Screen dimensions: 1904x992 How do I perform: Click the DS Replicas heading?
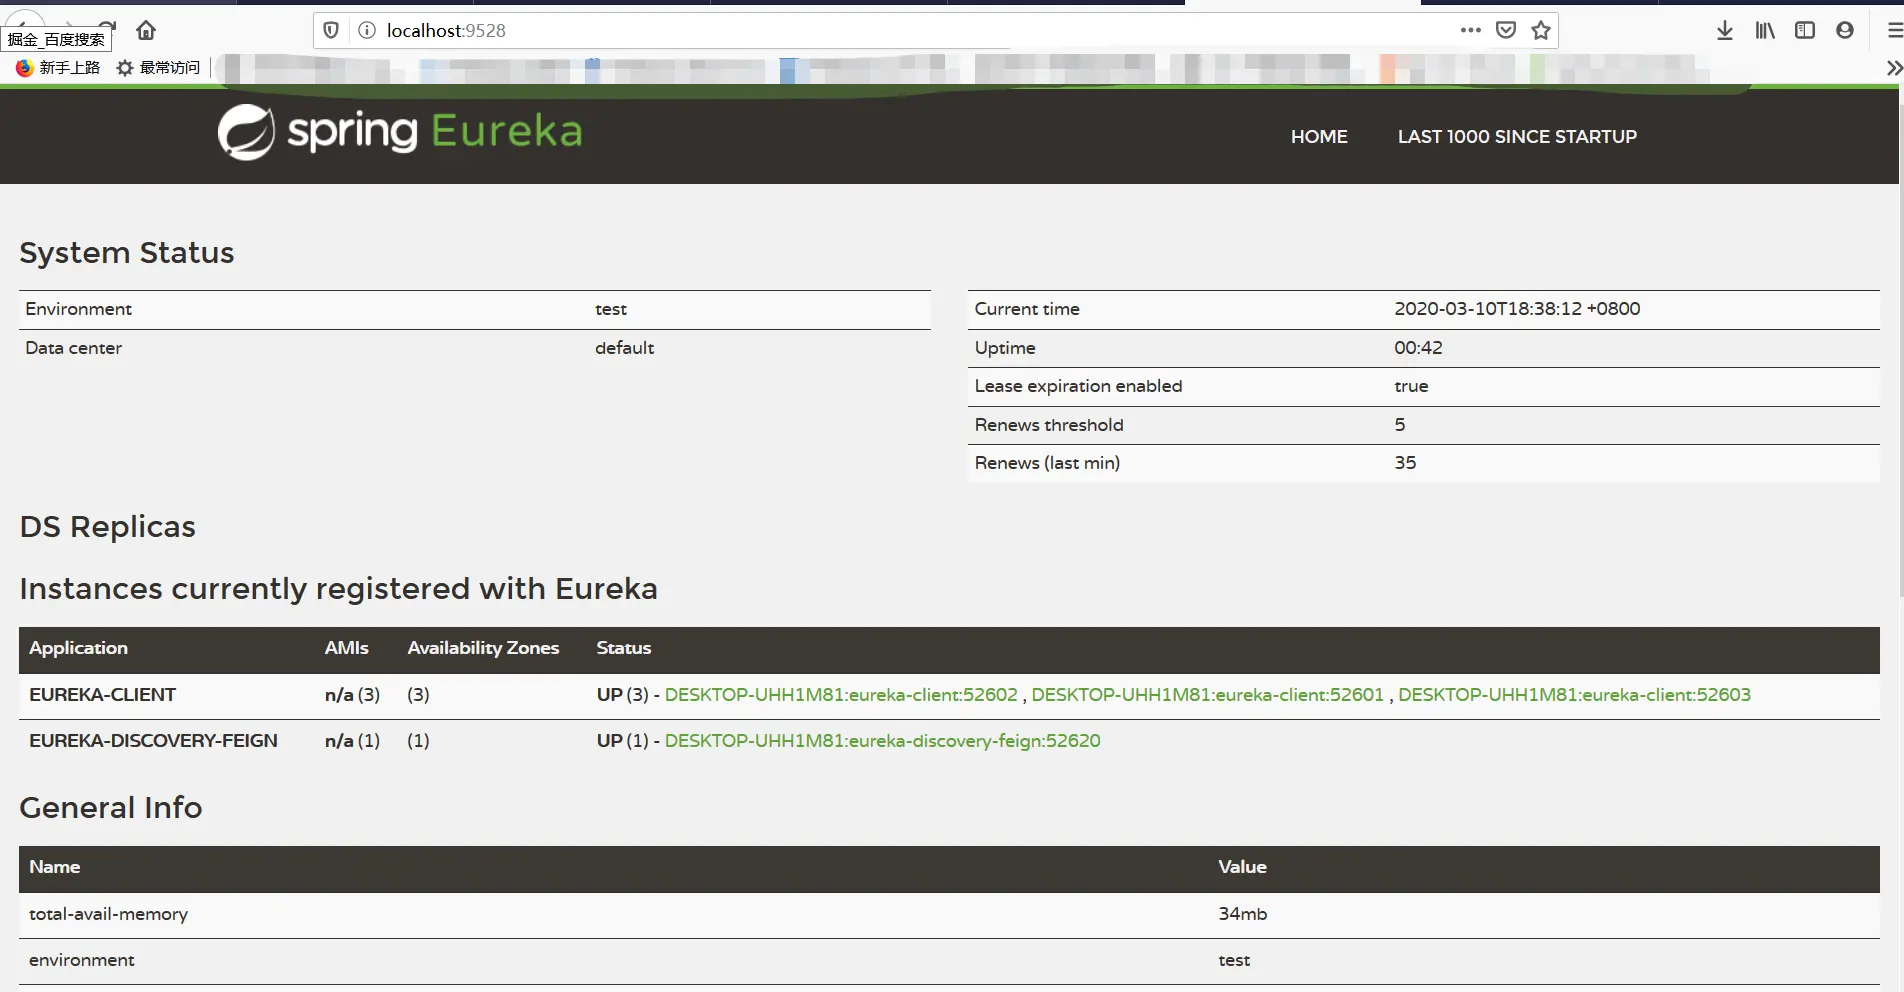108,527
